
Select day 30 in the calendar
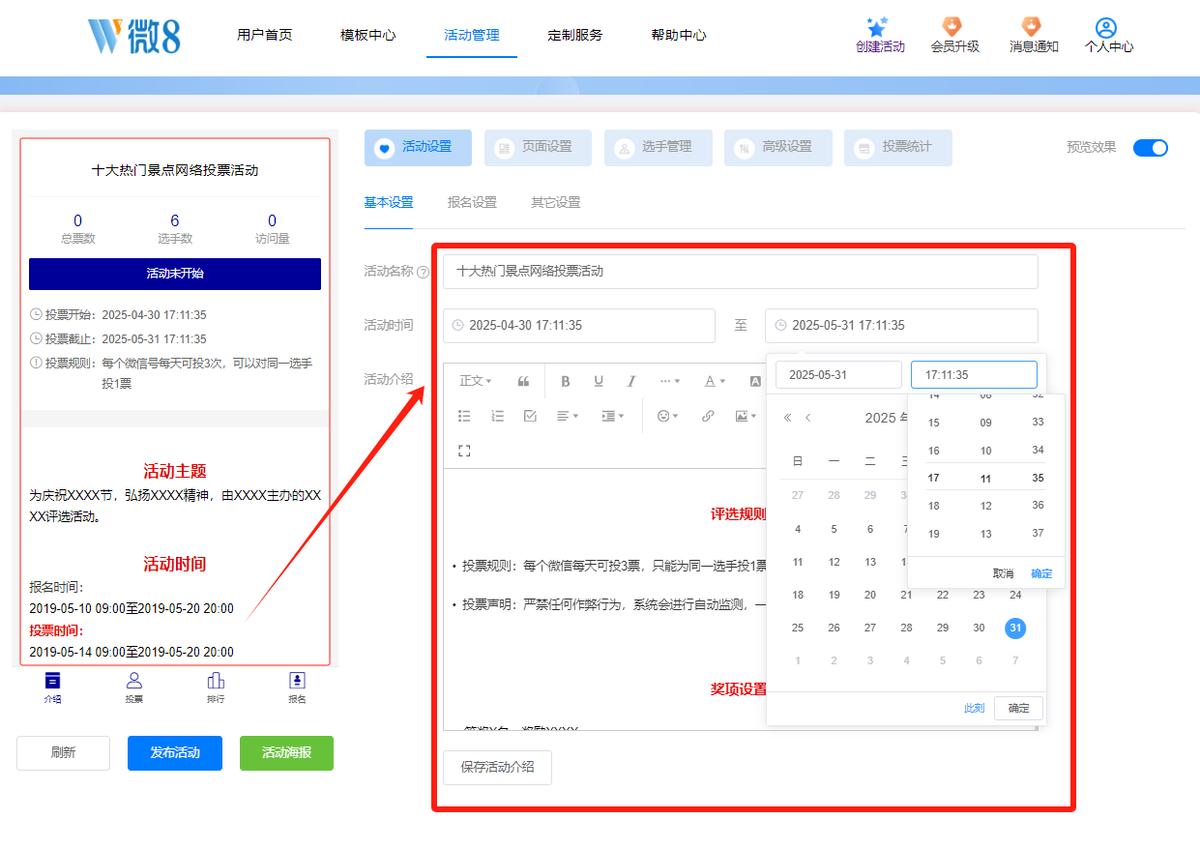pos(979,628)
